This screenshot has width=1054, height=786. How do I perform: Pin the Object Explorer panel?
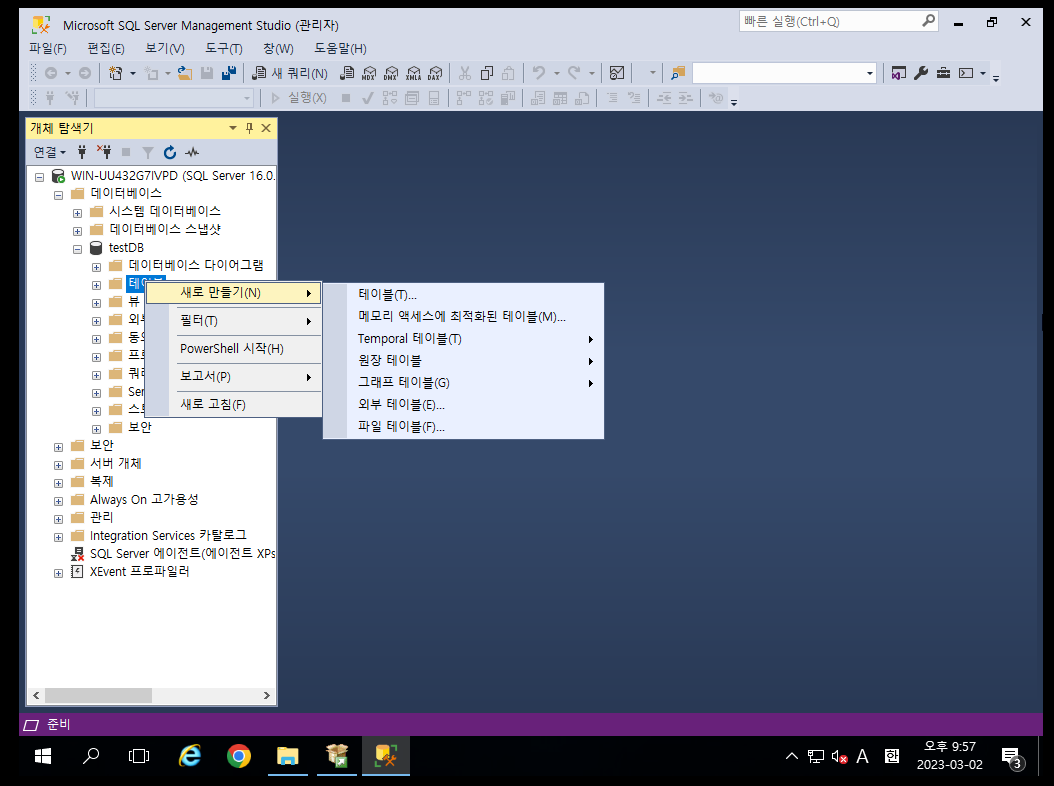pyautogui.click(x=249, y=128)
